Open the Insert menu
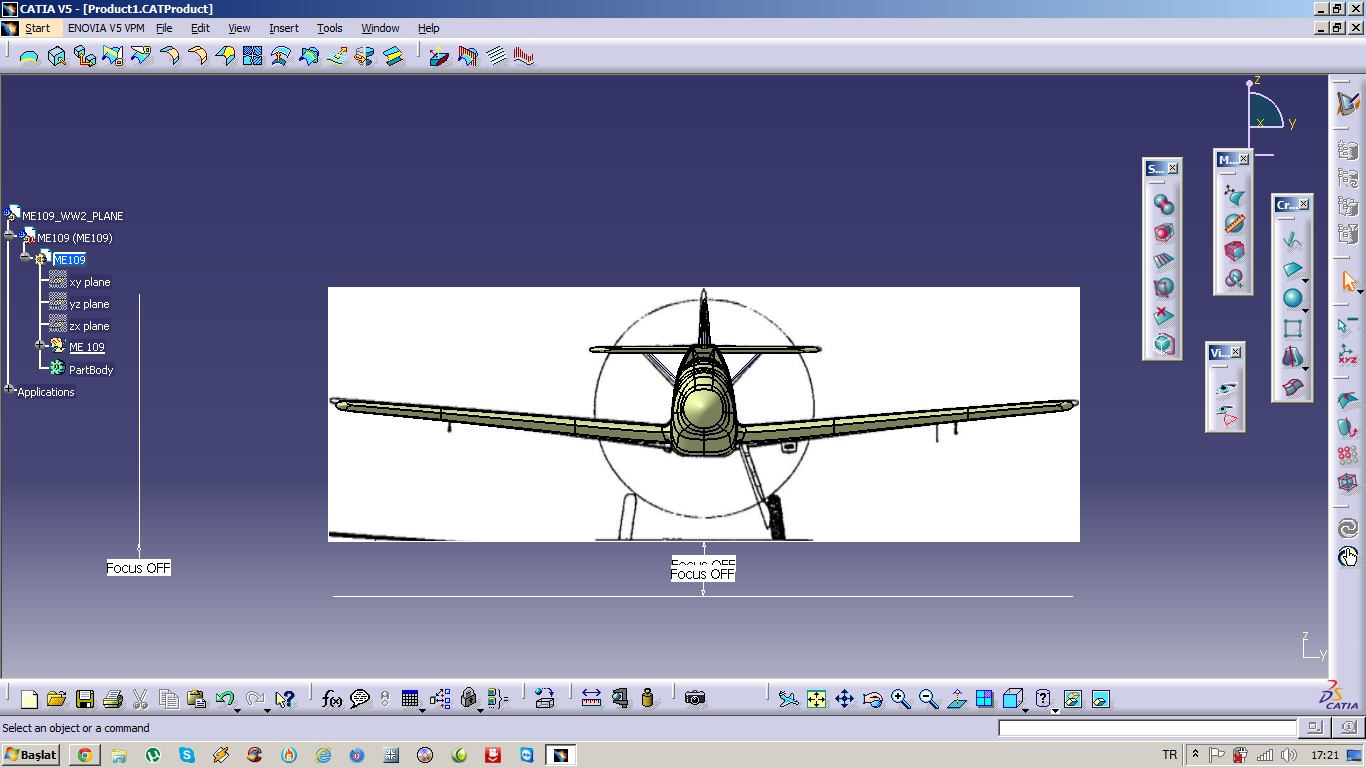This screenshot has height=768, width=1366. 284,28
